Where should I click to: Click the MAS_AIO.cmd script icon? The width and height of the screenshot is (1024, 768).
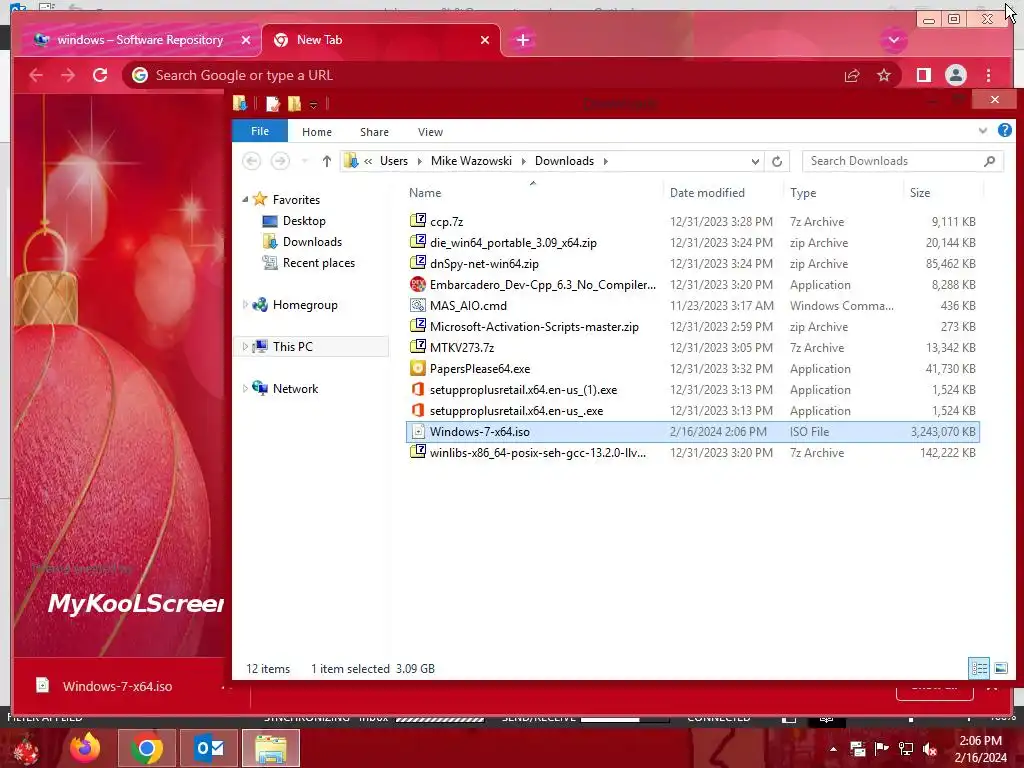point(418,305)
